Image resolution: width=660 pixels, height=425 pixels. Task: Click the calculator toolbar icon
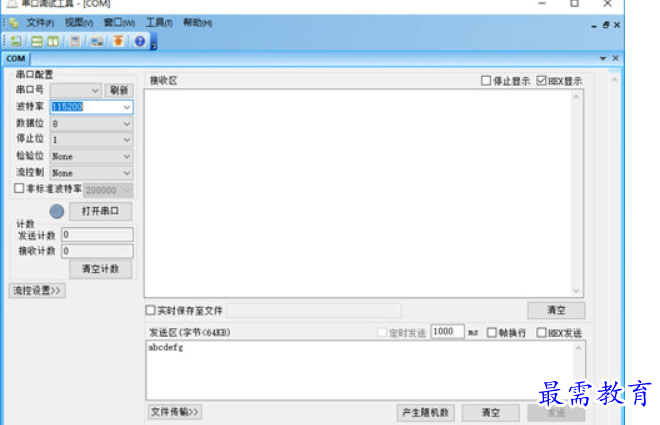(x=75, y=41)
